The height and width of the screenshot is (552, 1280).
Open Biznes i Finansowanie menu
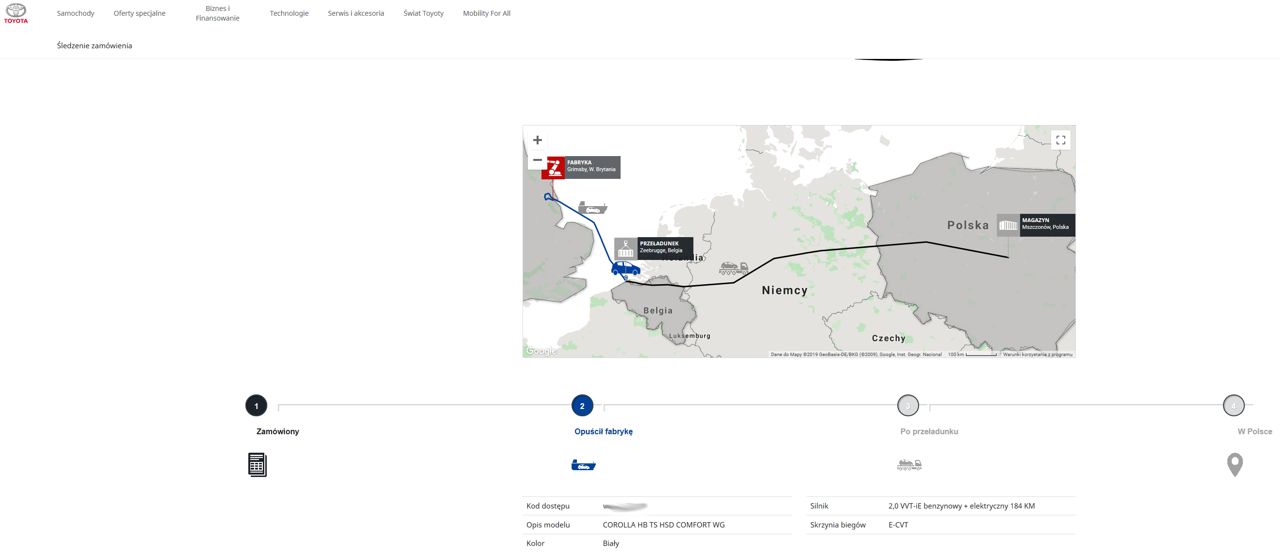coord(218,13)
